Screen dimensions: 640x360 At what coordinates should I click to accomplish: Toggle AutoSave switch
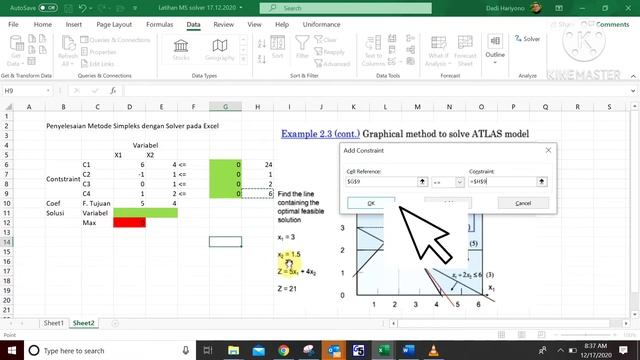click(48, 8)
